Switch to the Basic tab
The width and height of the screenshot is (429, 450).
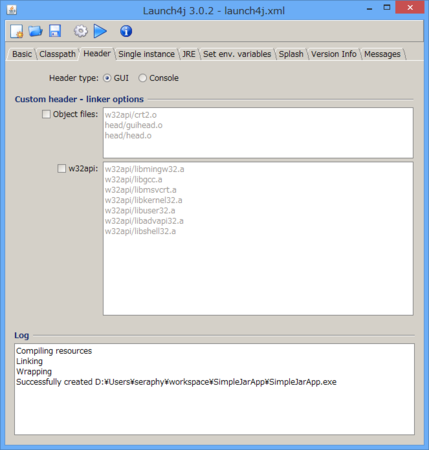point(22,54)
